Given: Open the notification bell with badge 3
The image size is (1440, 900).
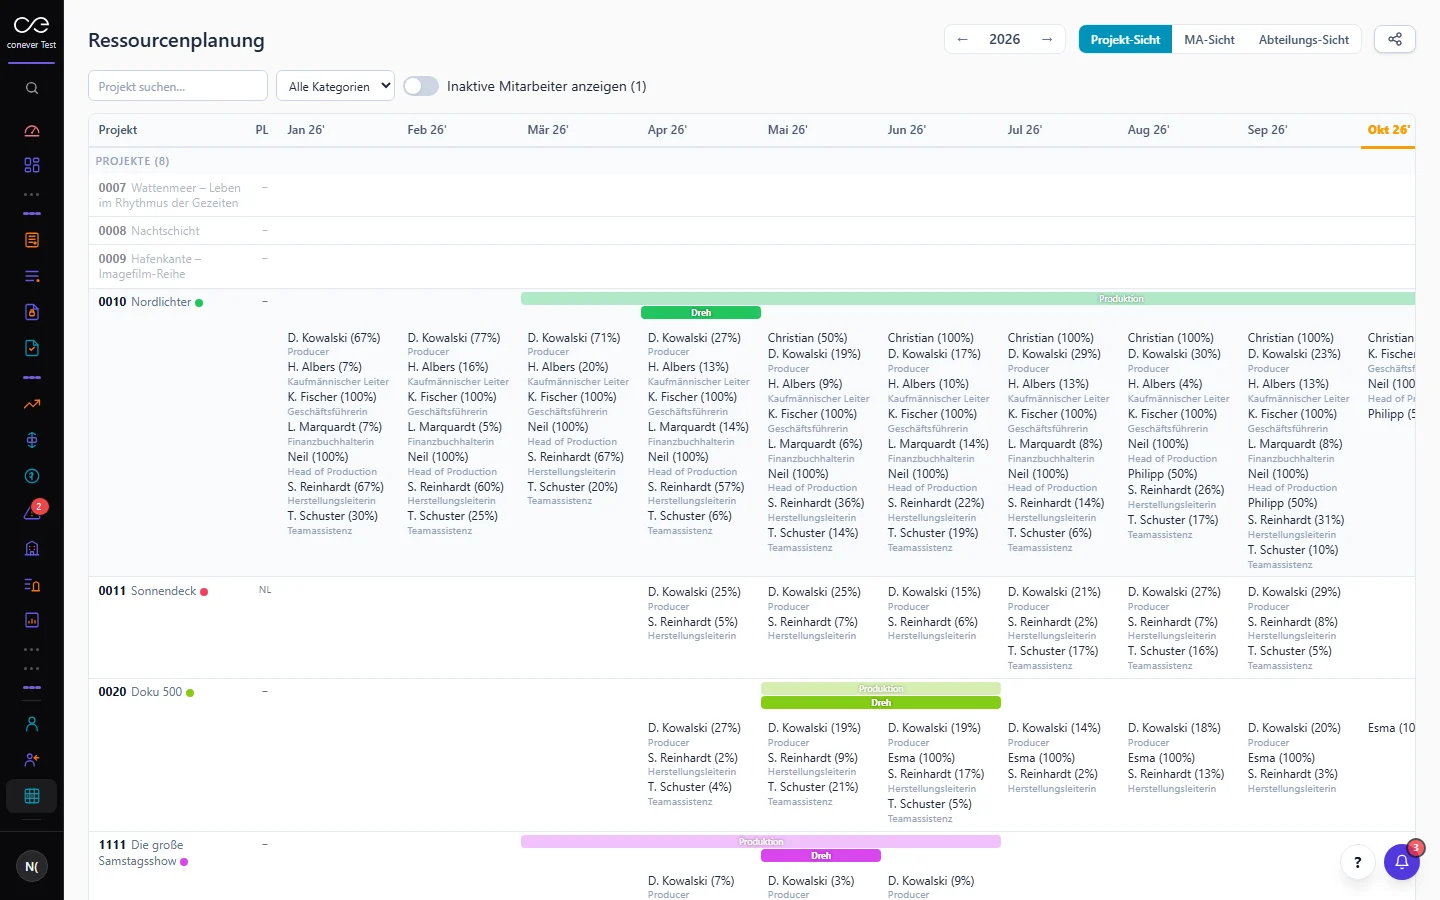Looking at the screenshot, I should (1402, 861).
